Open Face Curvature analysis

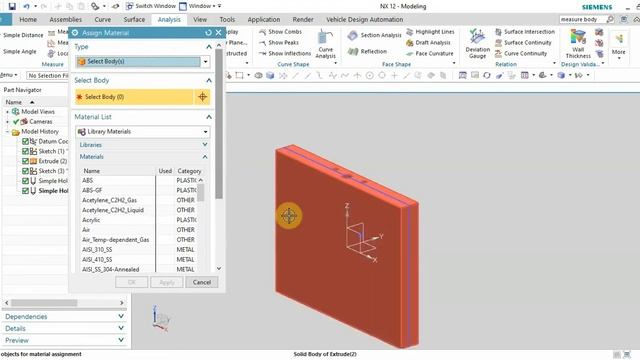pos(430,53)
